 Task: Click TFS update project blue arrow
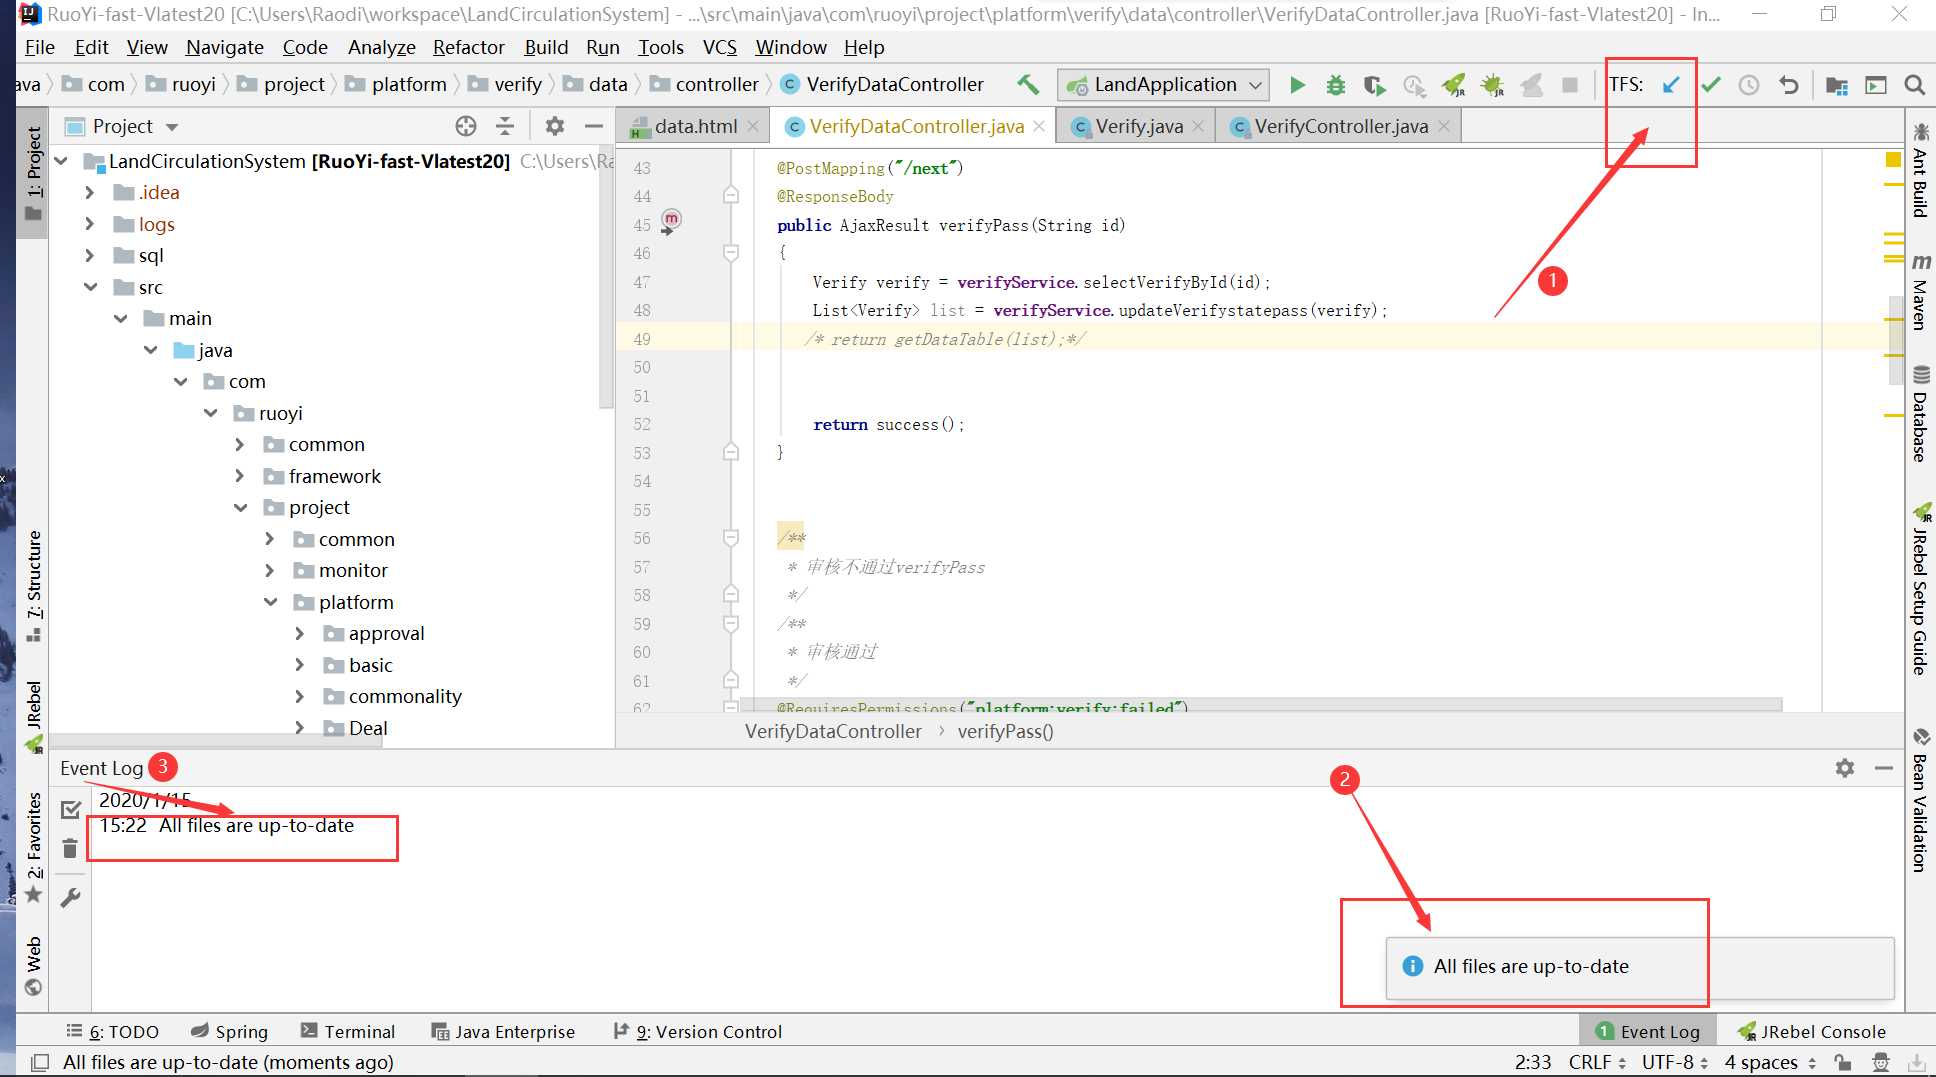pos(1671,85)
